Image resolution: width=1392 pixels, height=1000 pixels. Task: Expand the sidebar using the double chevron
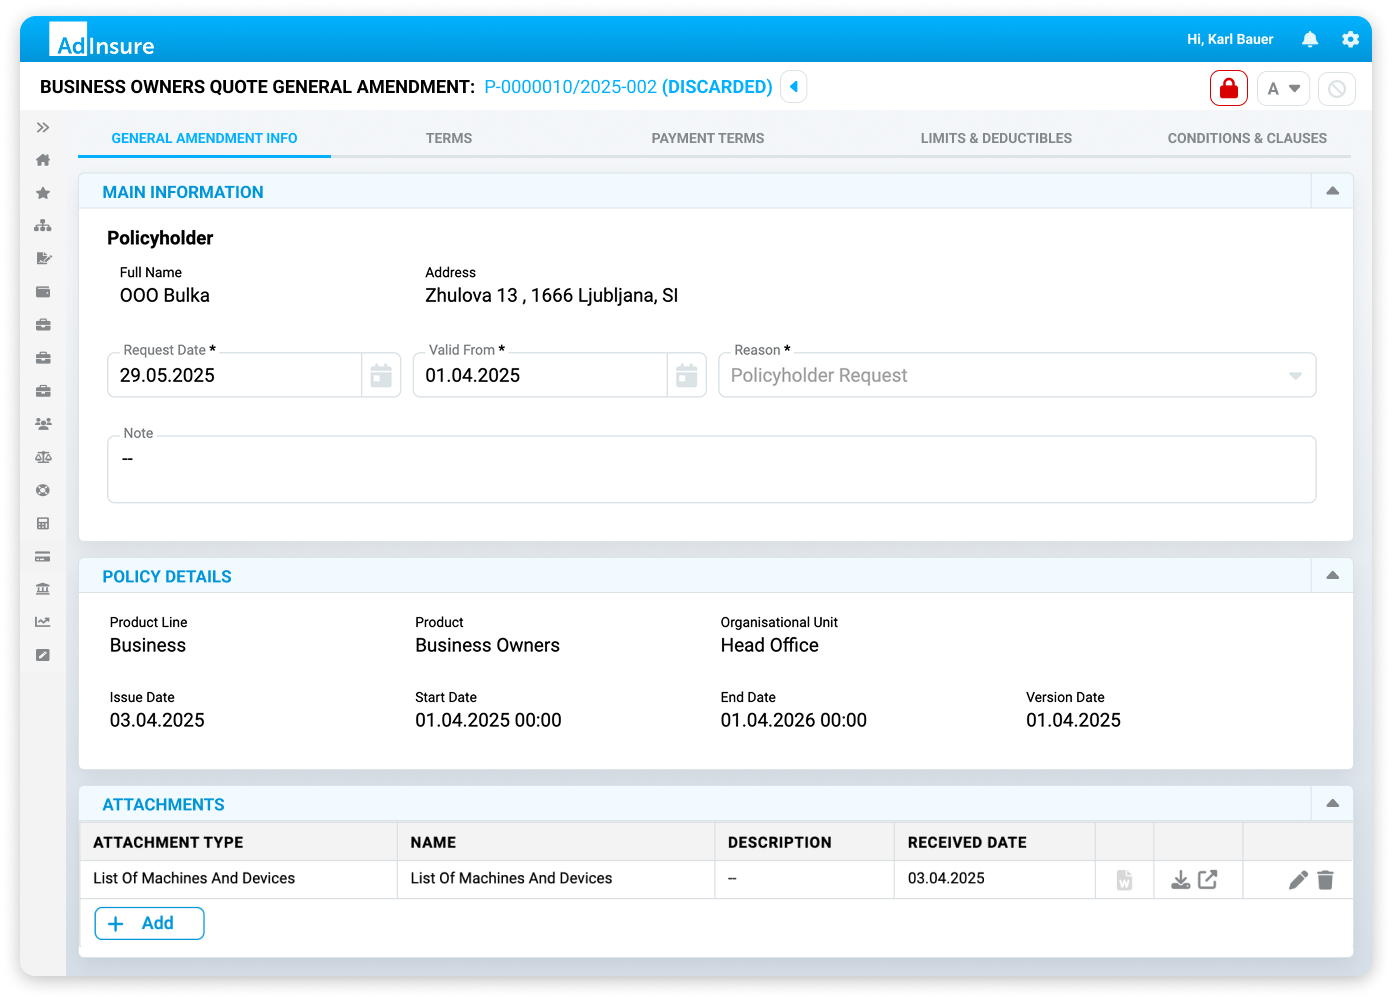42,127
